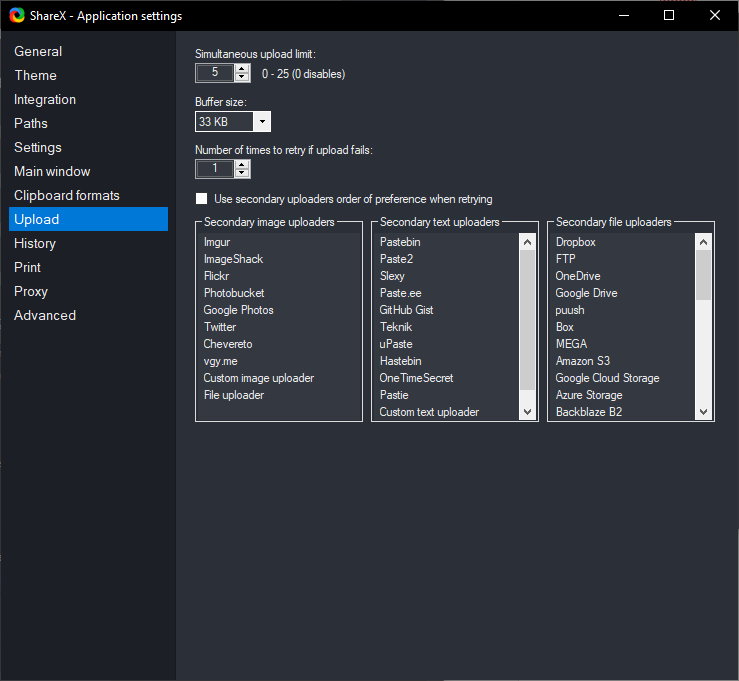The width and height of the screenshot is (739, 681).
Task: Select Google Drive in file uploaders list
Action: (x=586, y=293)
